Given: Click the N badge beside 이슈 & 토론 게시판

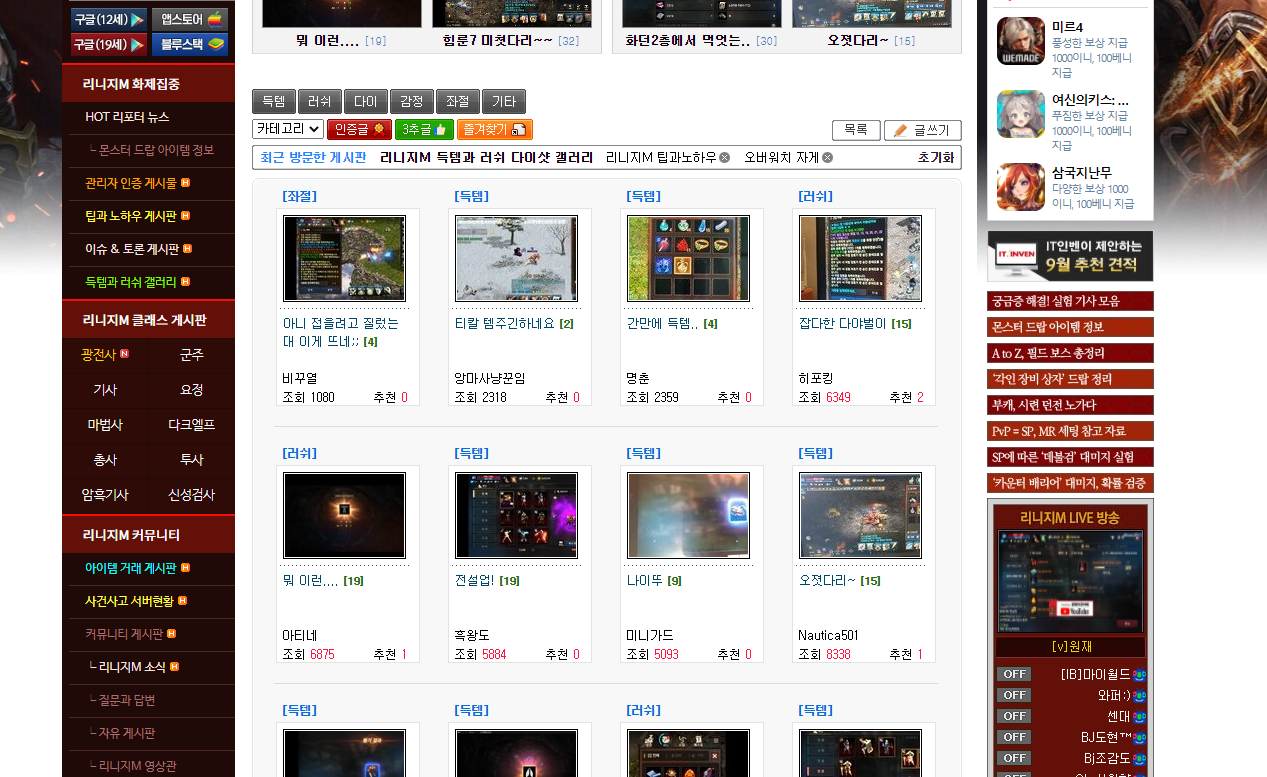Looking at the screenshot, I should [x=188, y=249].
